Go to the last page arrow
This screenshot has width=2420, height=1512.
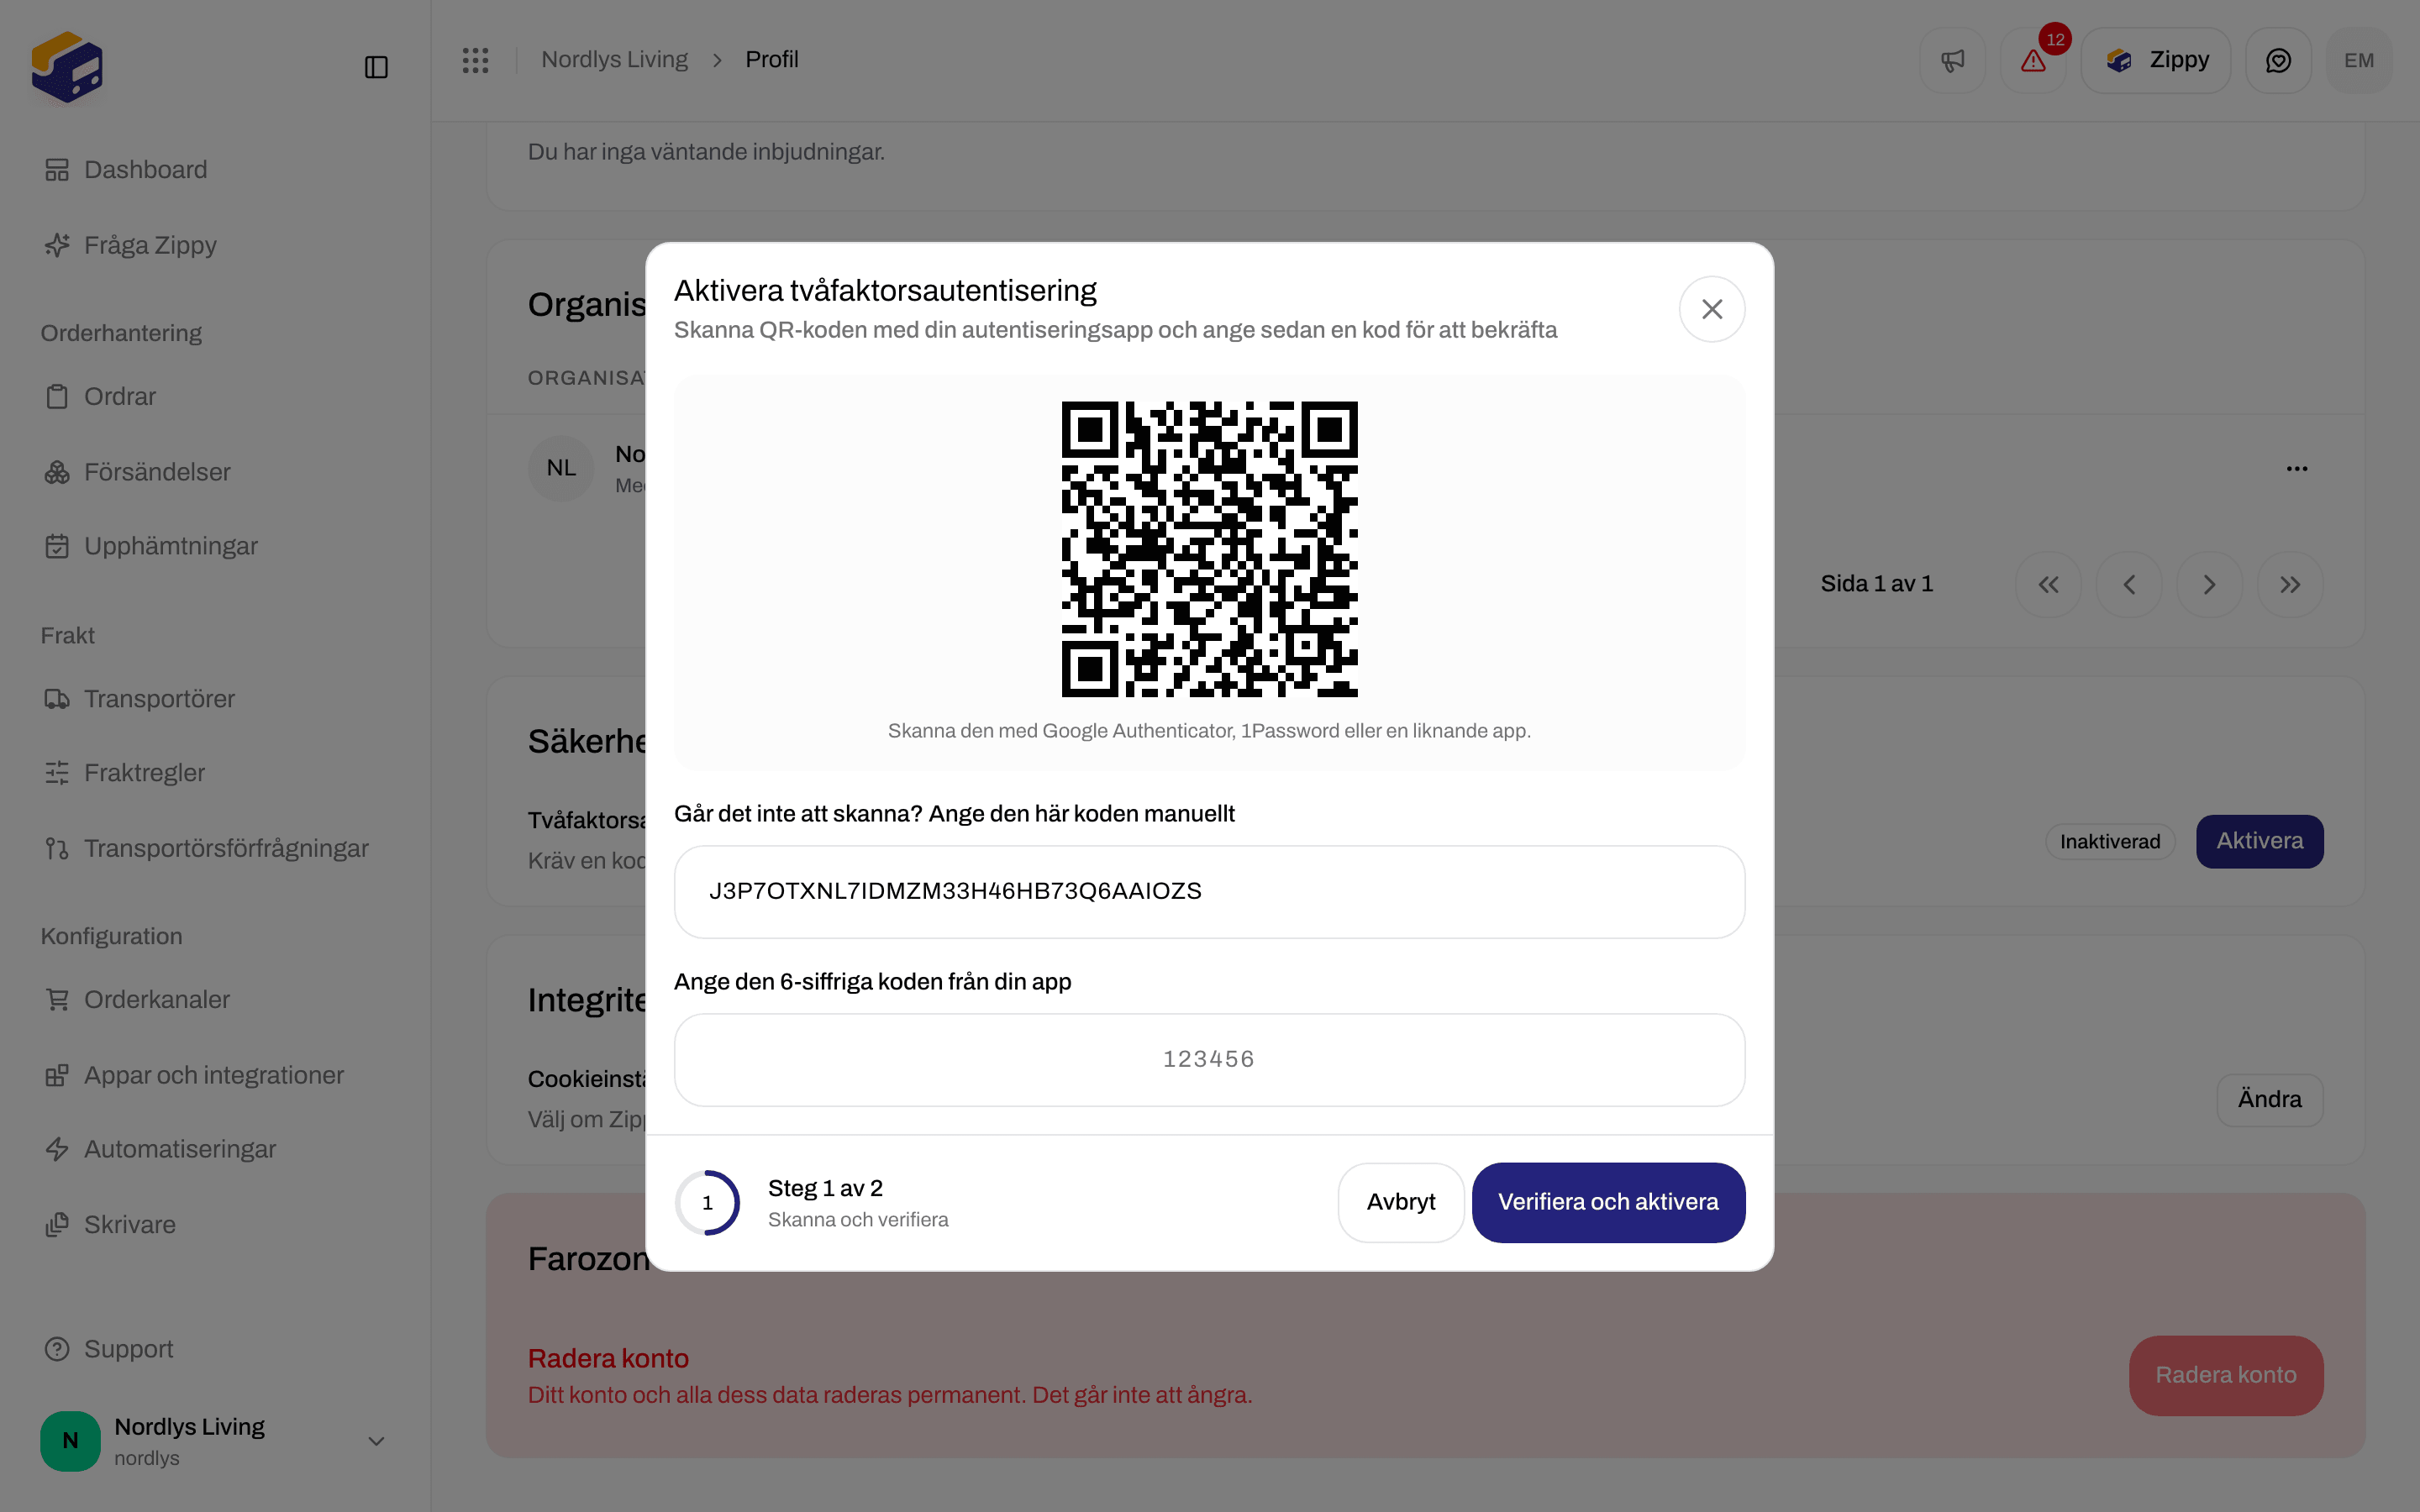pos(2290,584)
